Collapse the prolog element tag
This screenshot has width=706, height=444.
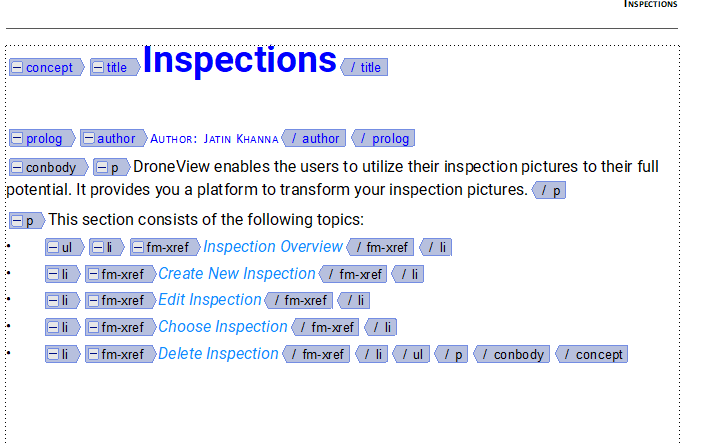click(x=17, y=138)
